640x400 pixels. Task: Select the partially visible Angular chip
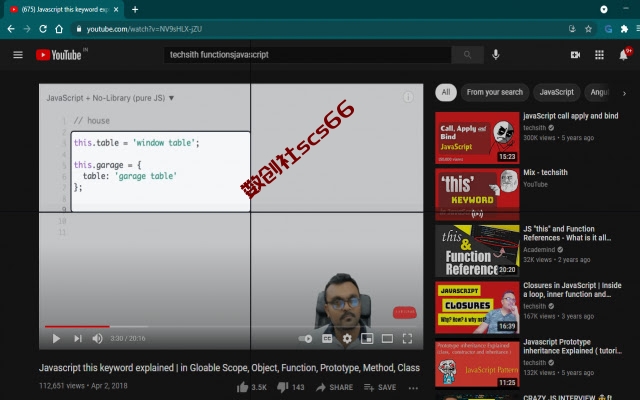[599, 92]
